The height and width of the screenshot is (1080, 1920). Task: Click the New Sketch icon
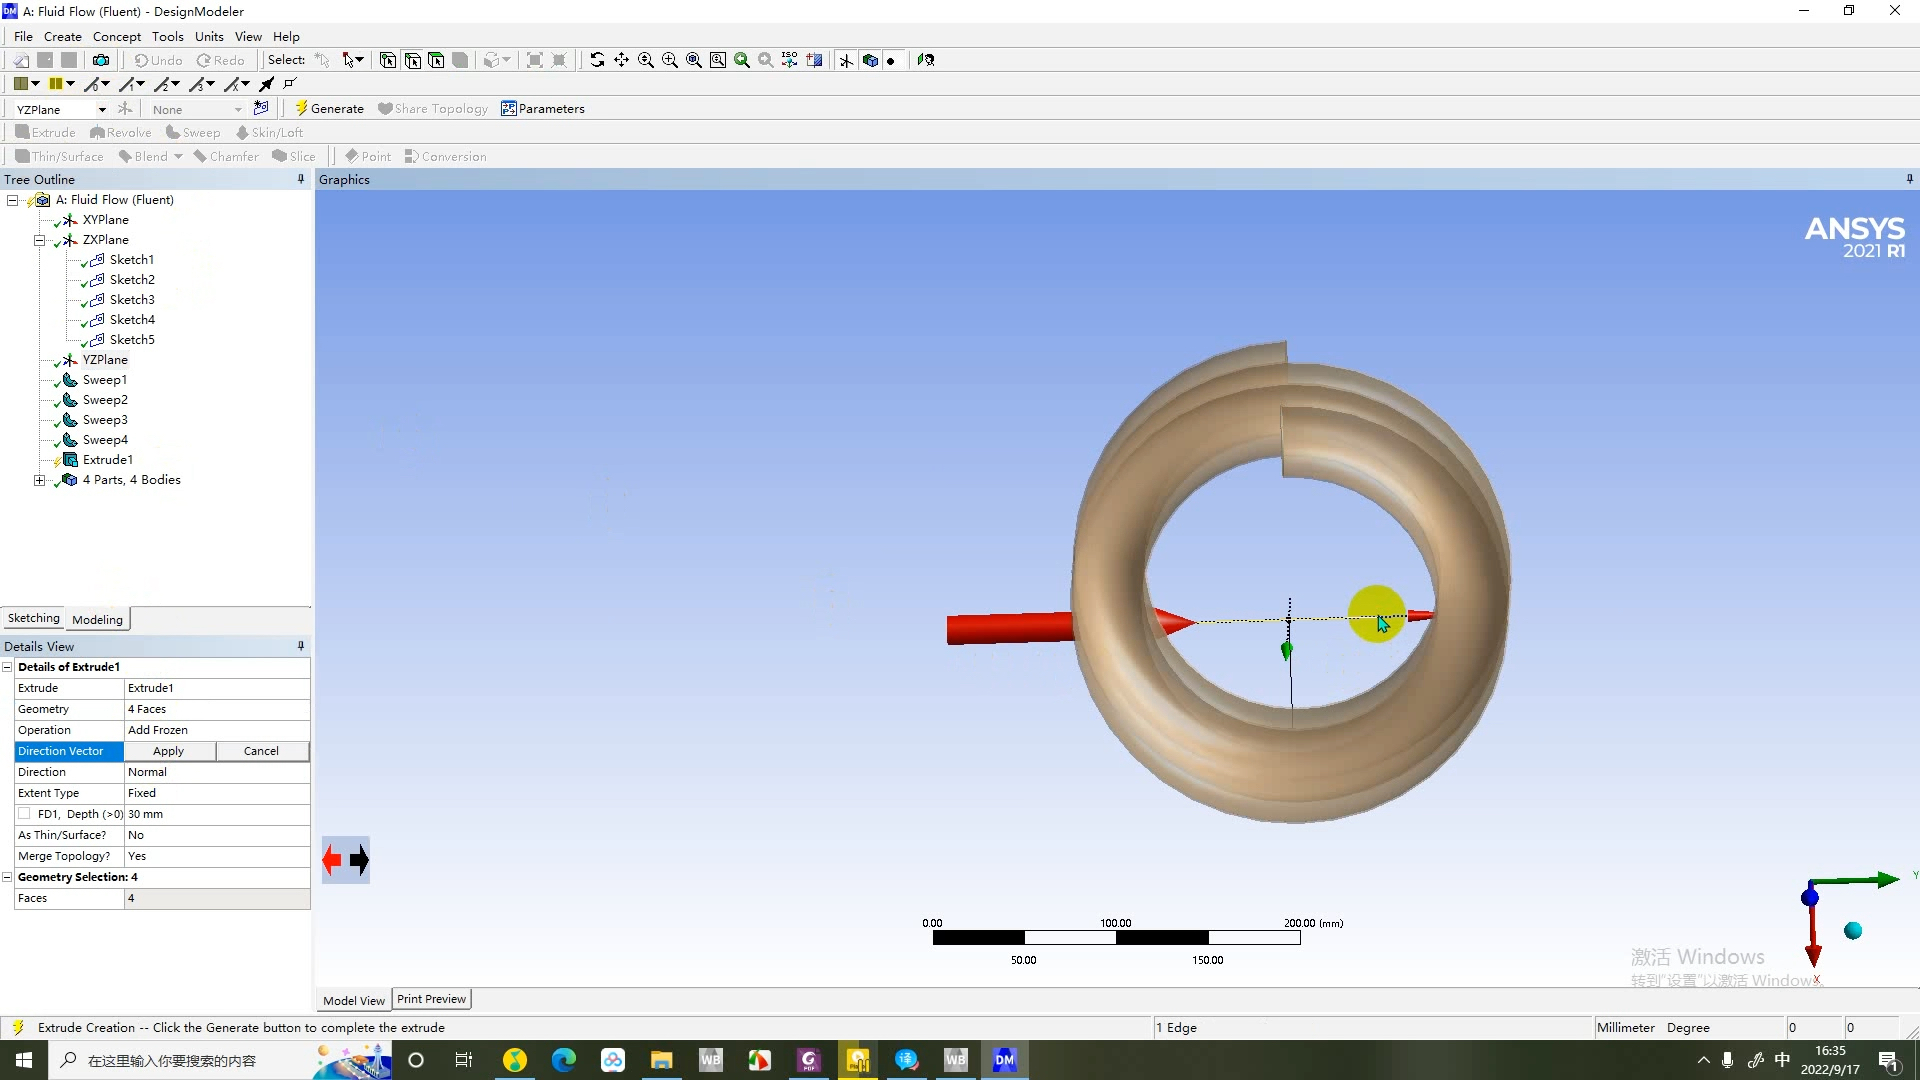pos(261,108)
